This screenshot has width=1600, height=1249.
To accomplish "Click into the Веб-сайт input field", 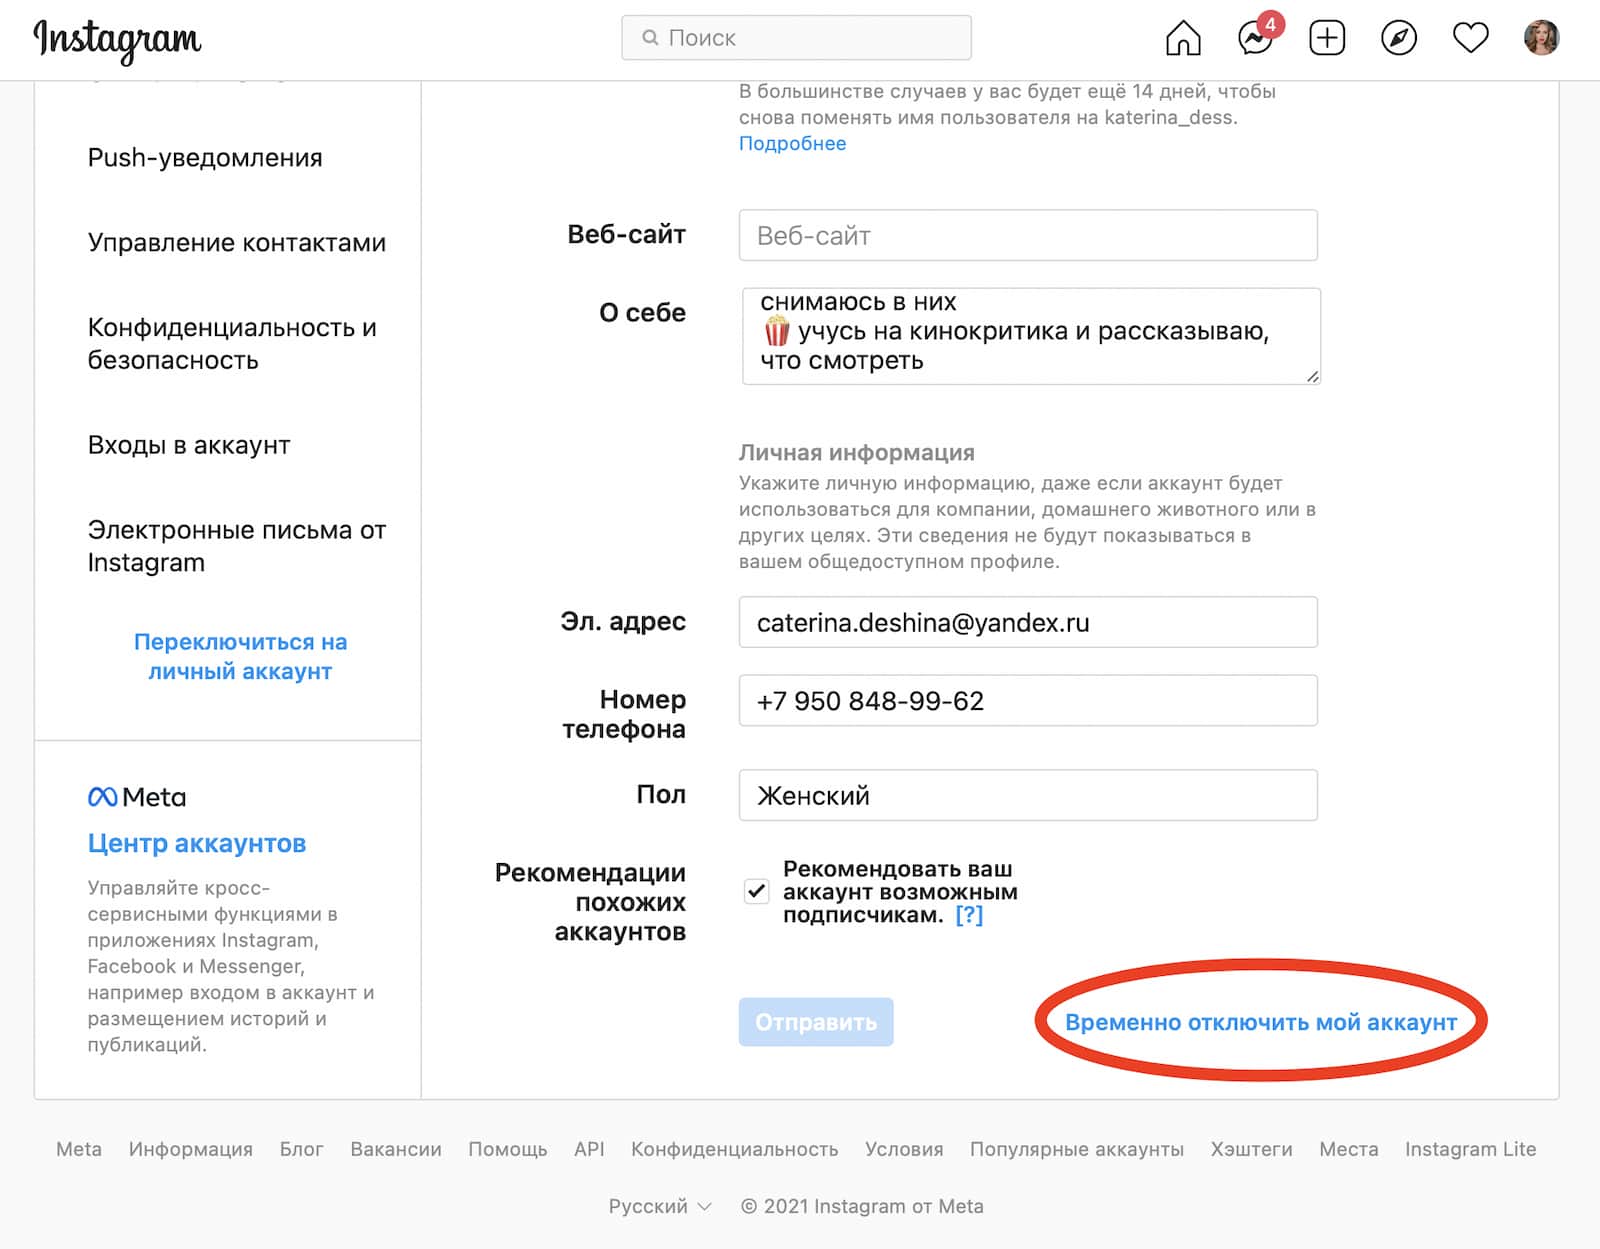I will point(1027,236).
